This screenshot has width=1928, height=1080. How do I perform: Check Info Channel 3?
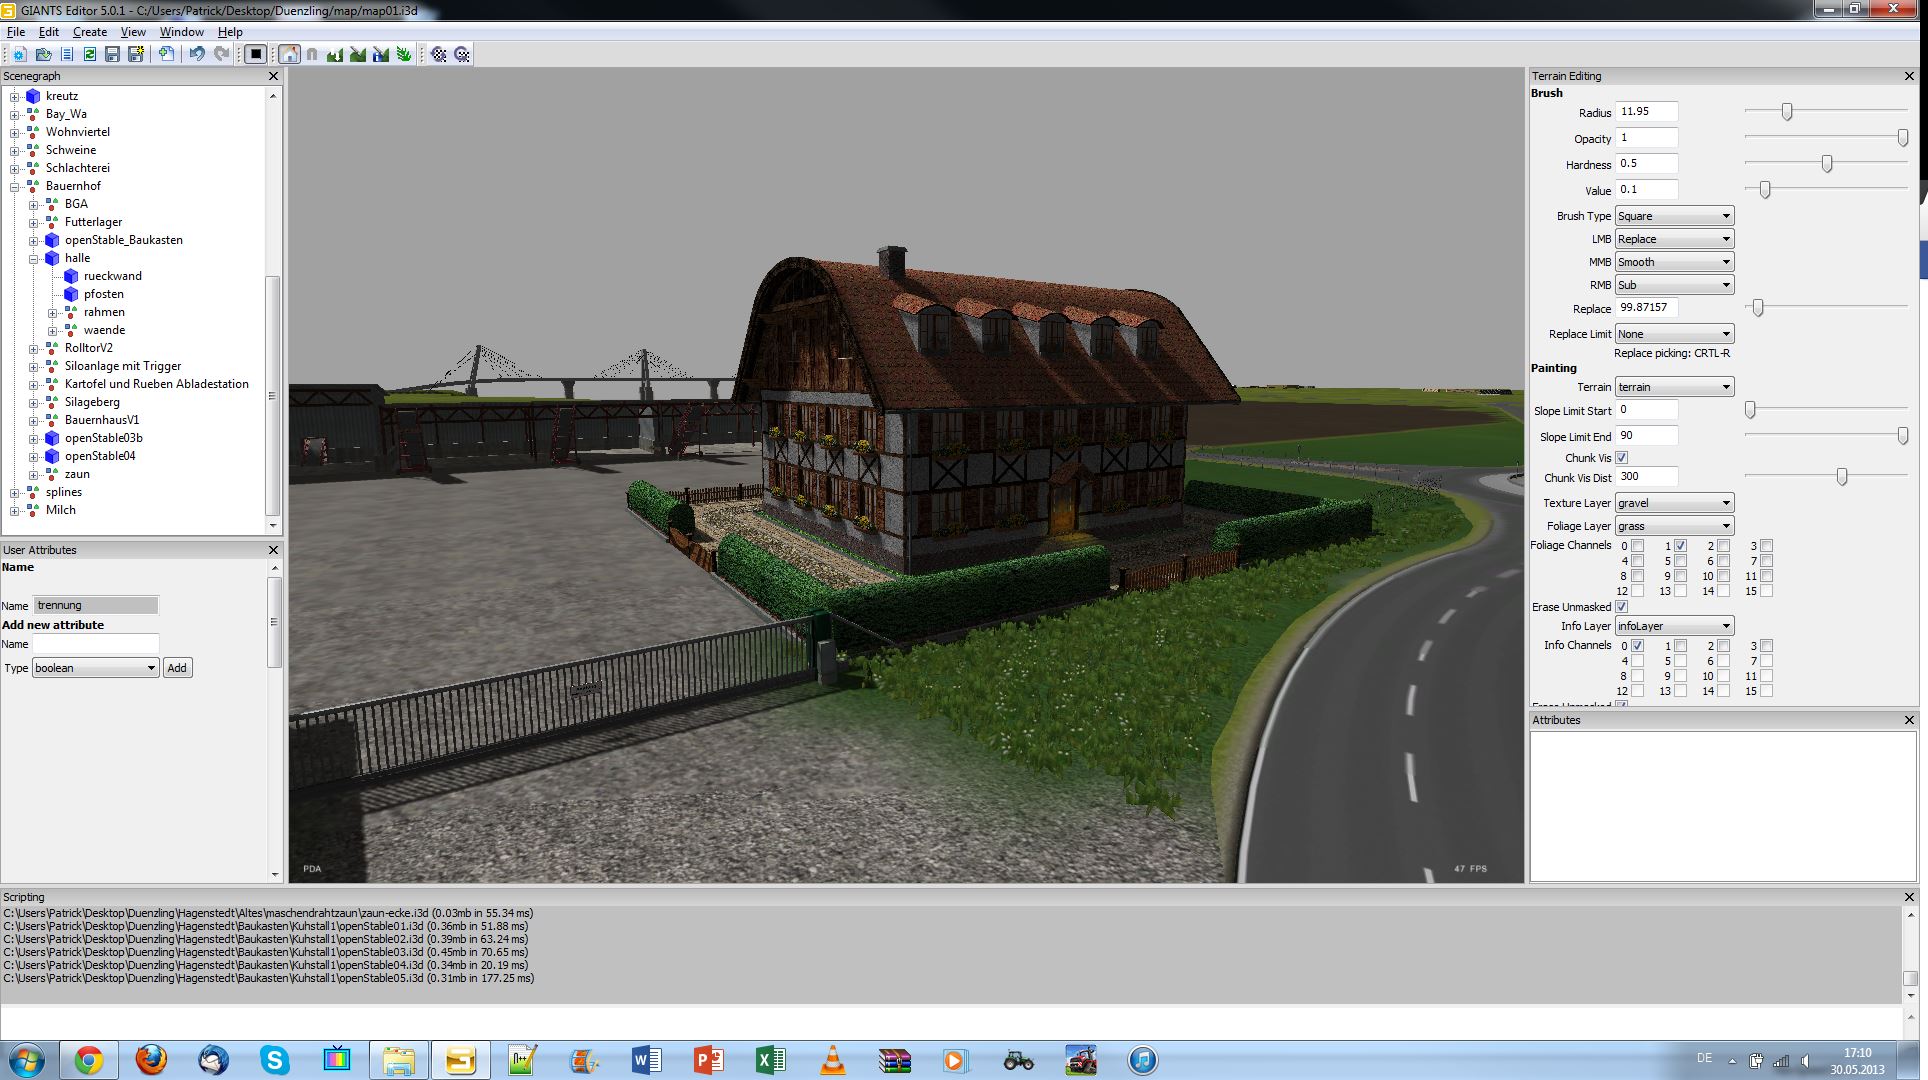pos(1766,646)
